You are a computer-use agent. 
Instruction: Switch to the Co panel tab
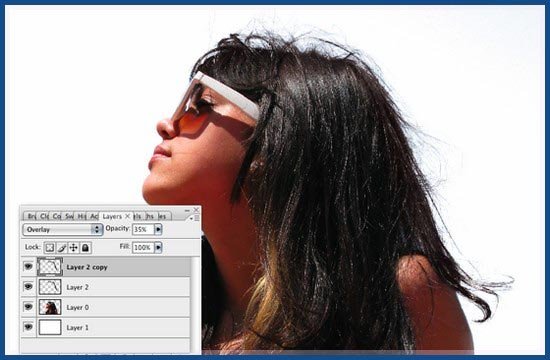[56, 216]
